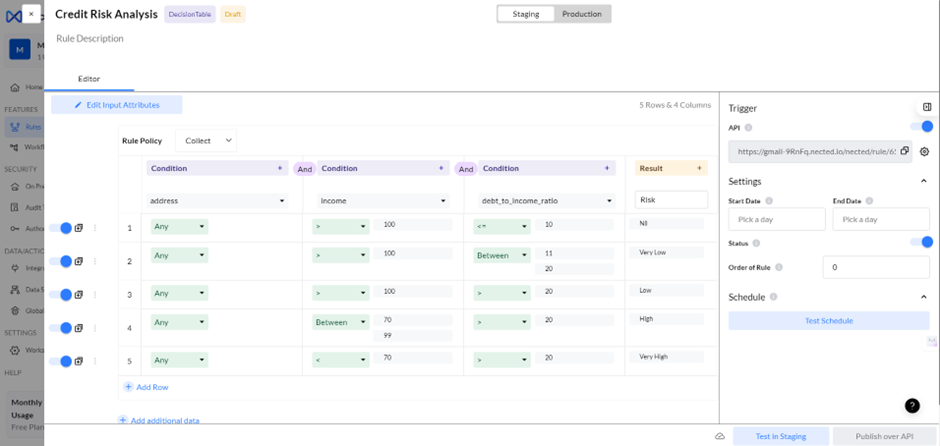940x446 pixels.
Task: Disable row 3 with its toggle
Action: point(61,294)
